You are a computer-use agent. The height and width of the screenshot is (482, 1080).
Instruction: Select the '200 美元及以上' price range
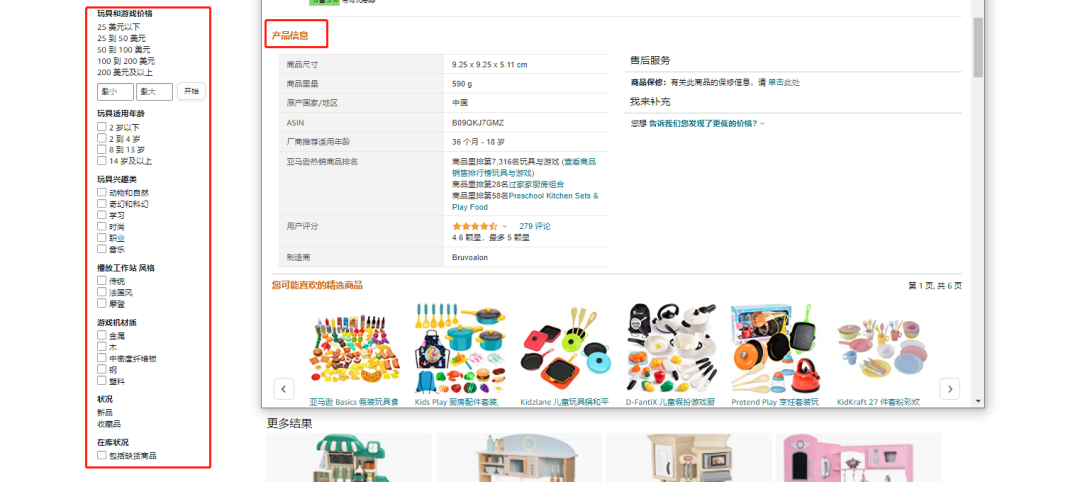point(125,72)
